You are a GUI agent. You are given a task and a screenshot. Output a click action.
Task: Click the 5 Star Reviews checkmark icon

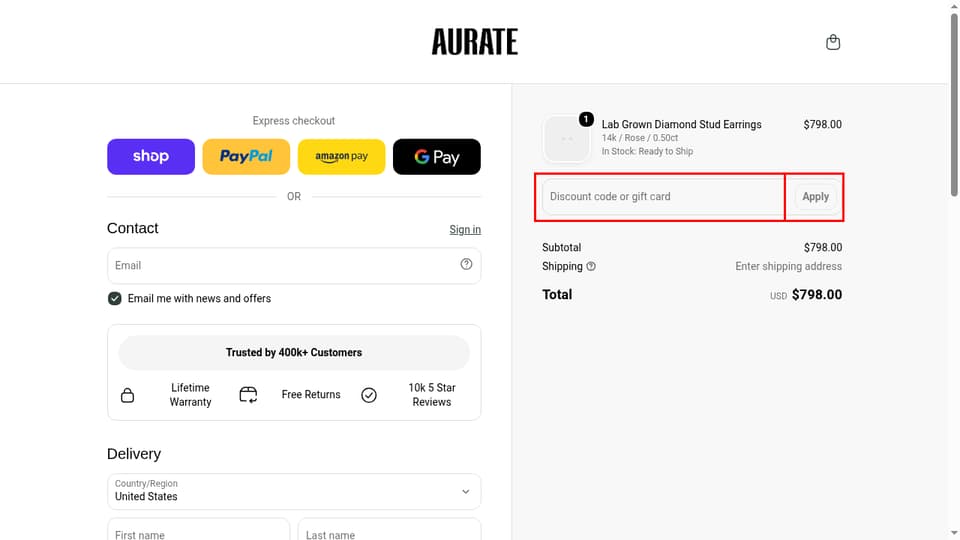369,395
